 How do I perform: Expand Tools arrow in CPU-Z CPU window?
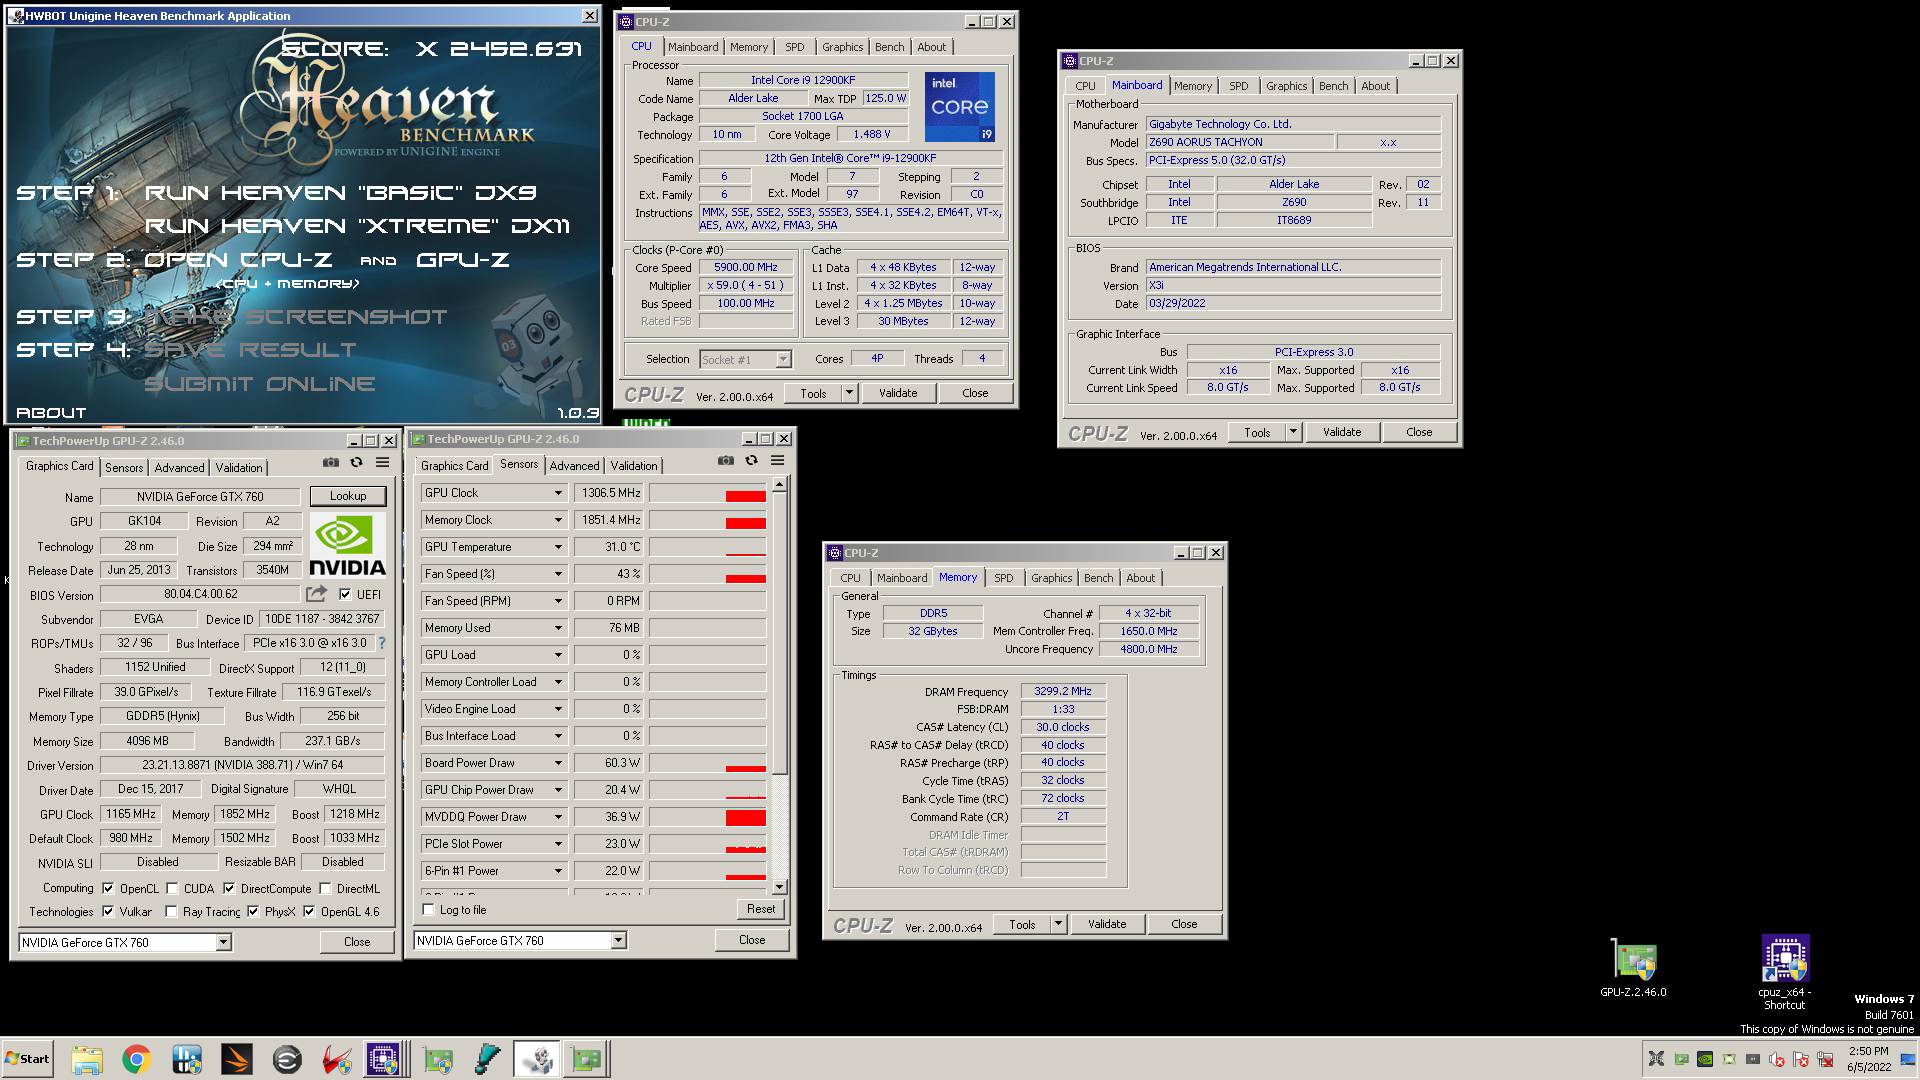tap(849, 393)
